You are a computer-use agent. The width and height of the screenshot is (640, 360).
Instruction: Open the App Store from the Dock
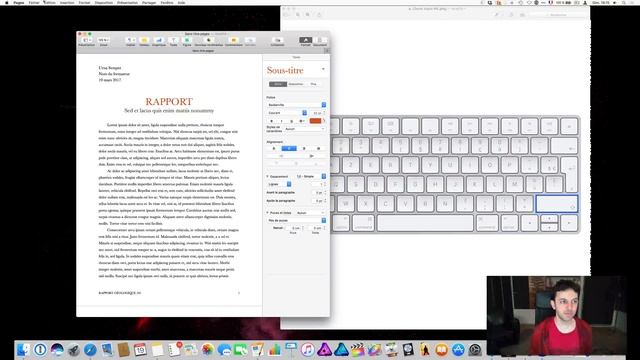[x=458, y=350]
